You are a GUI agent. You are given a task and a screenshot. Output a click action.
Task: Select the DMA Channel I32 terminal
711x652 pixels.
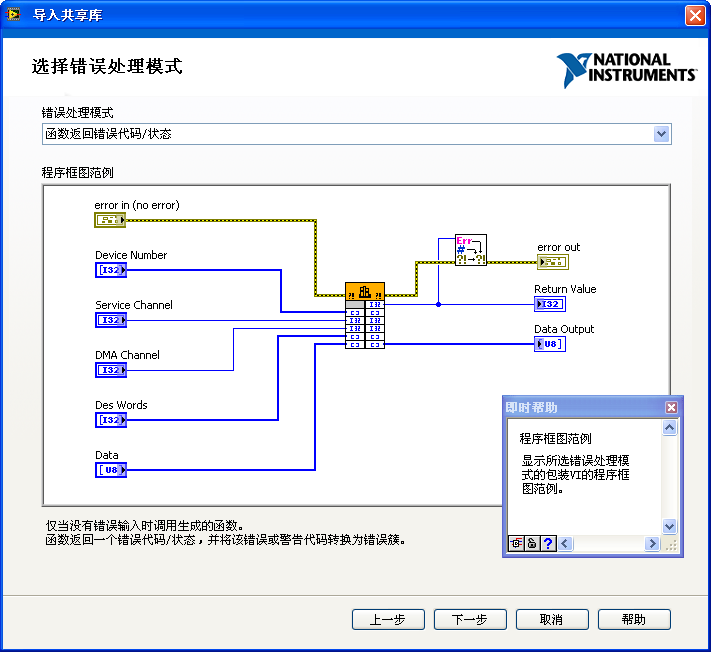point(110,370)
